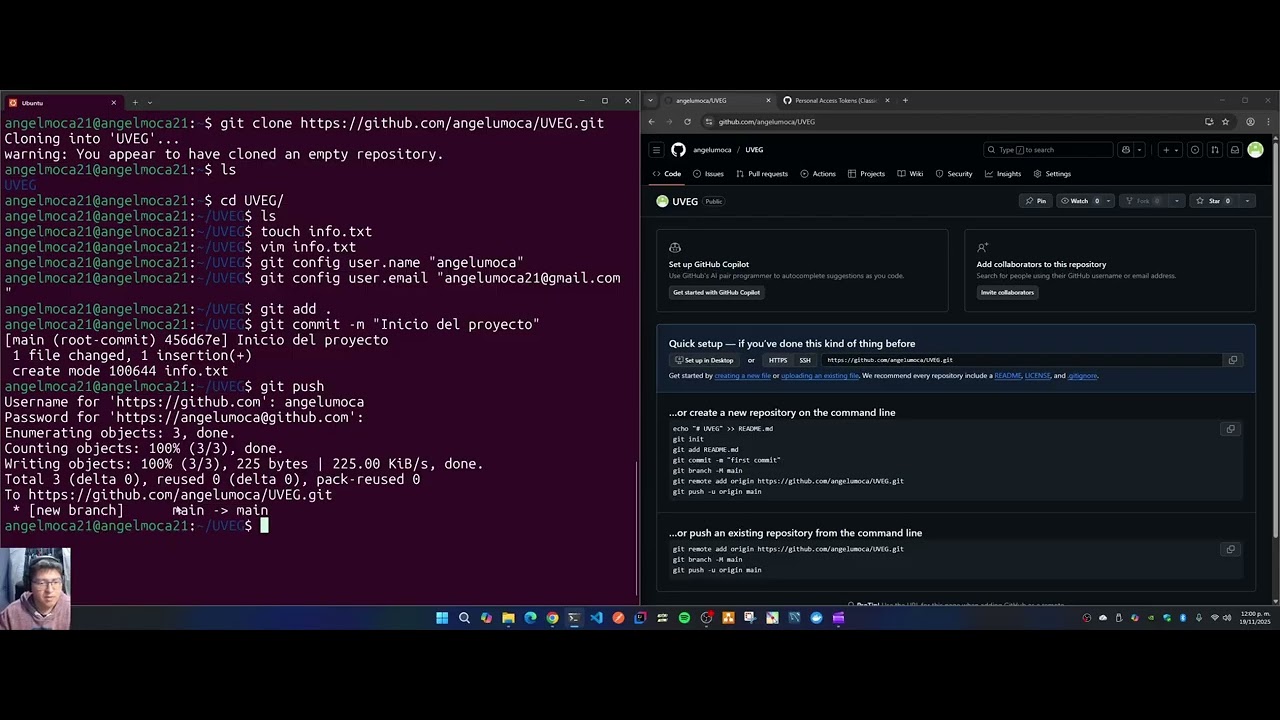Expand the Star lists dropdown arrow
The height and width of the screenshot is (720, 1280).
pos(1247,201)
